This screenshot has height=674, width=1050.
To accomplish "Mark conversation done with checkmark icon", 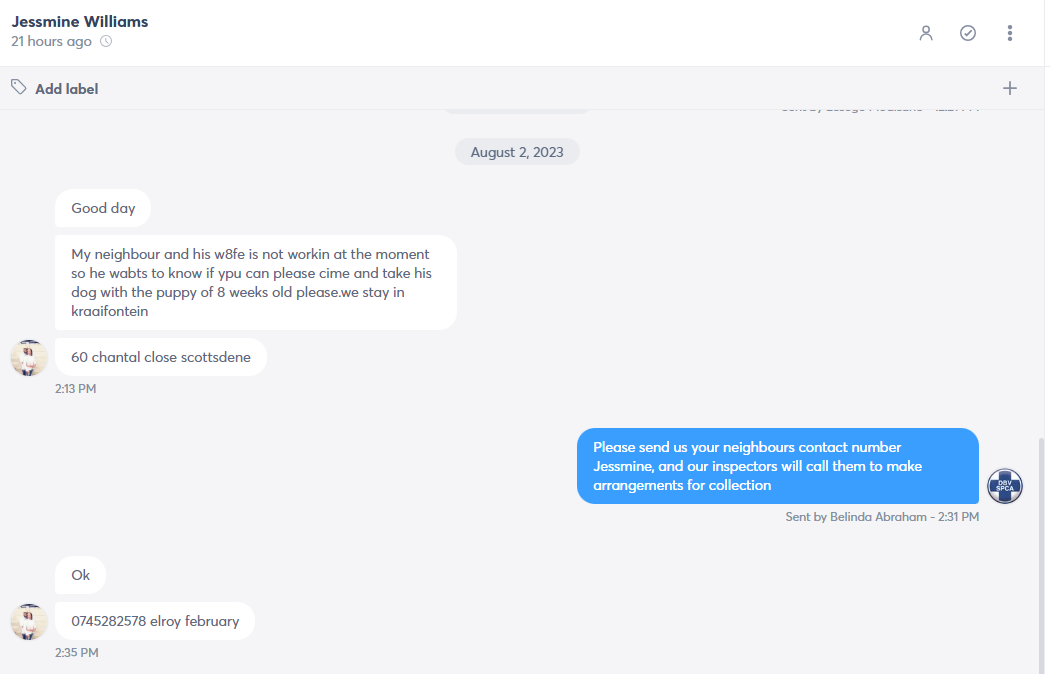I will tap(968, 33).
